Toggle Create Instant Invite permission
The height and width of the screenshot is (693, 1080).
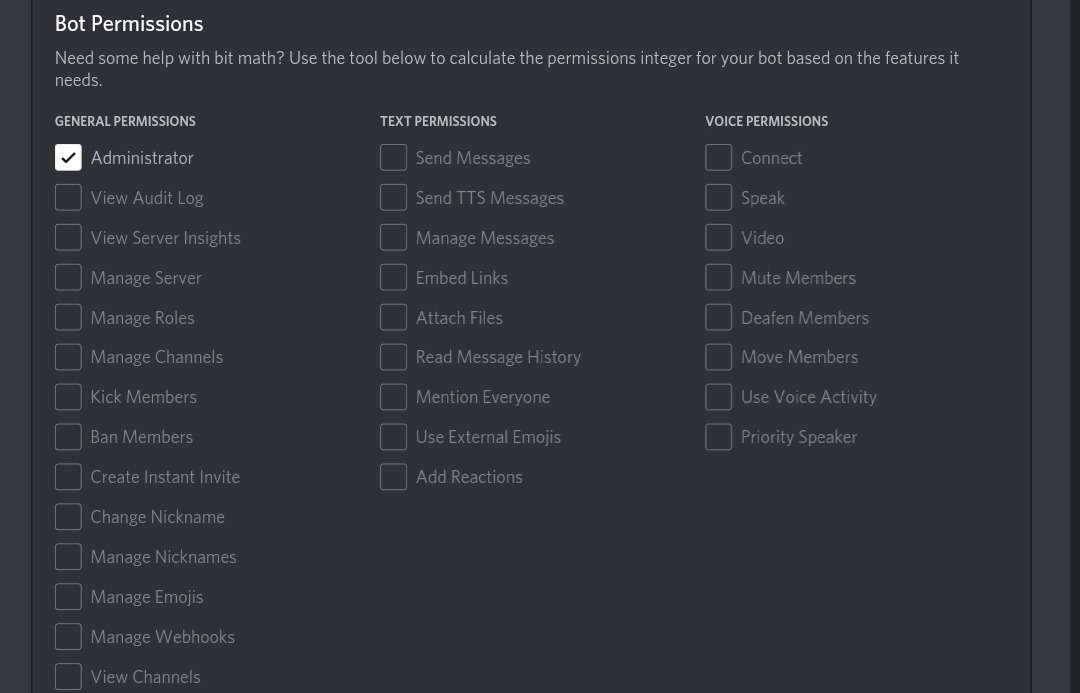click(x=68, y=477)
